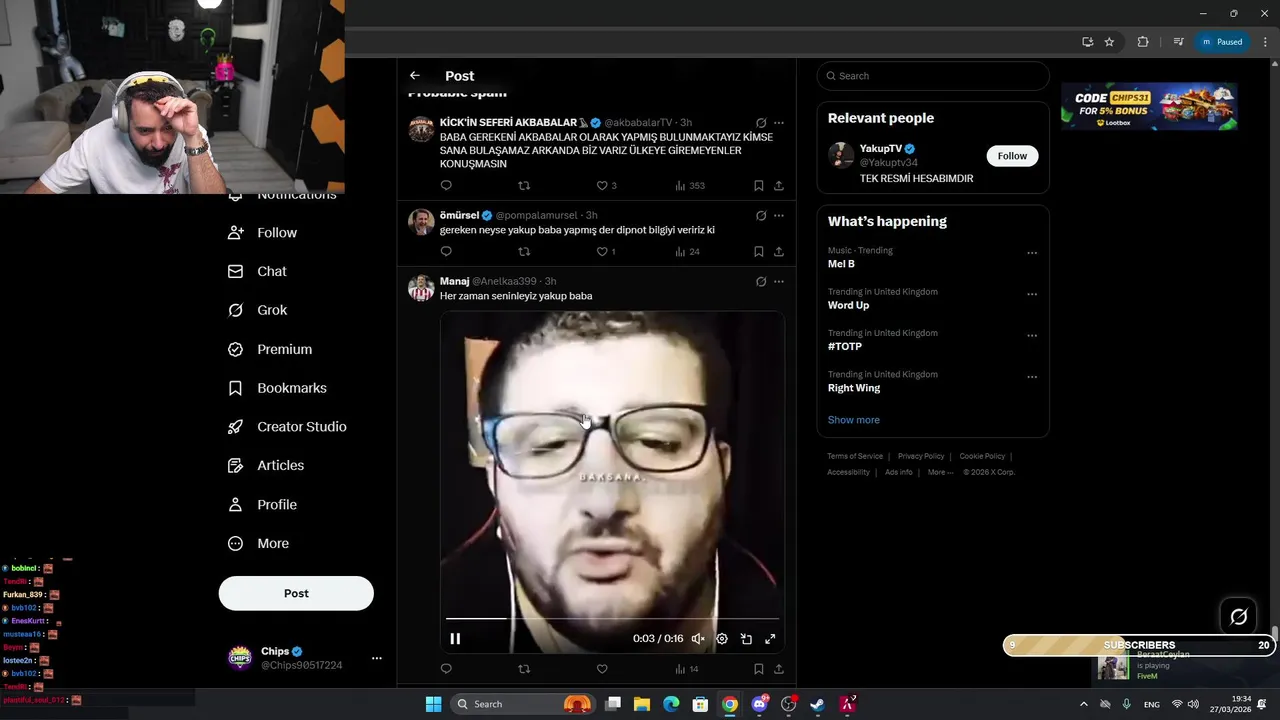This screenshot has height=720, width=1280.
Task: Bookmark akbabalarTV's post
Action: (x=759, y=185)
